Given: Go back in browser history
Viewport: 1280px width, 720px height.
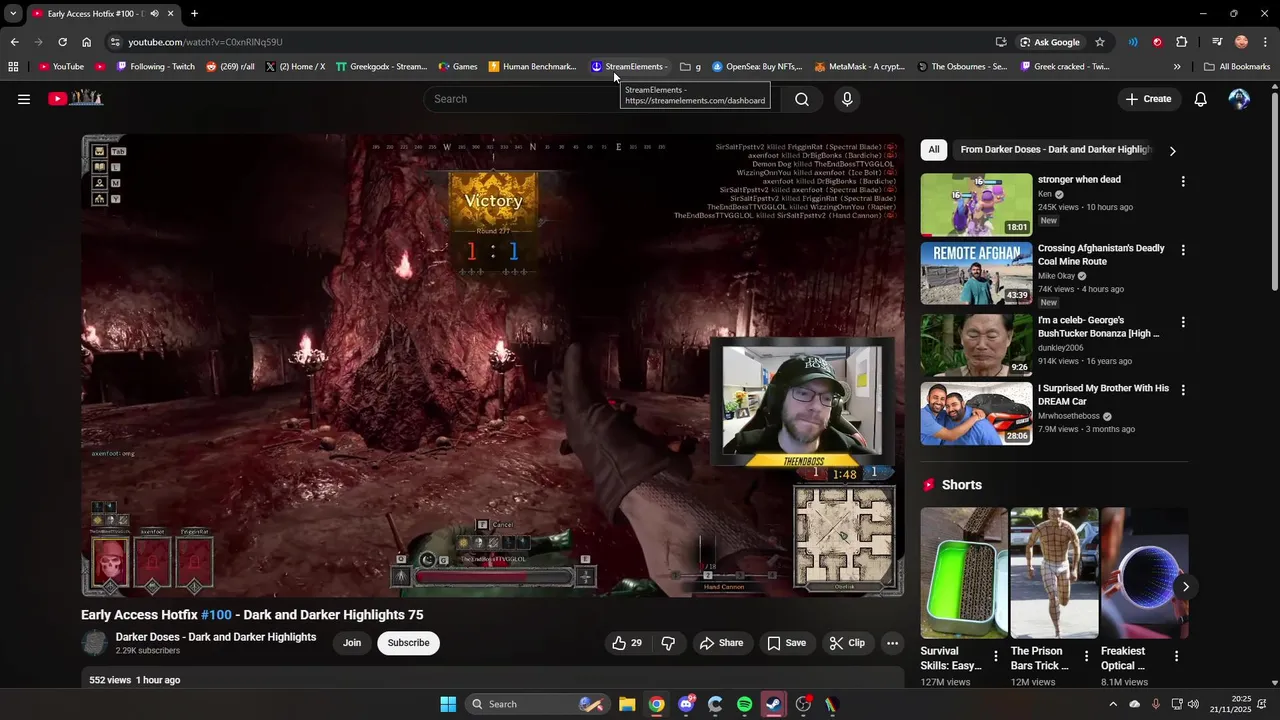Looking at the screenshot, I should click(x=14, y=42).
